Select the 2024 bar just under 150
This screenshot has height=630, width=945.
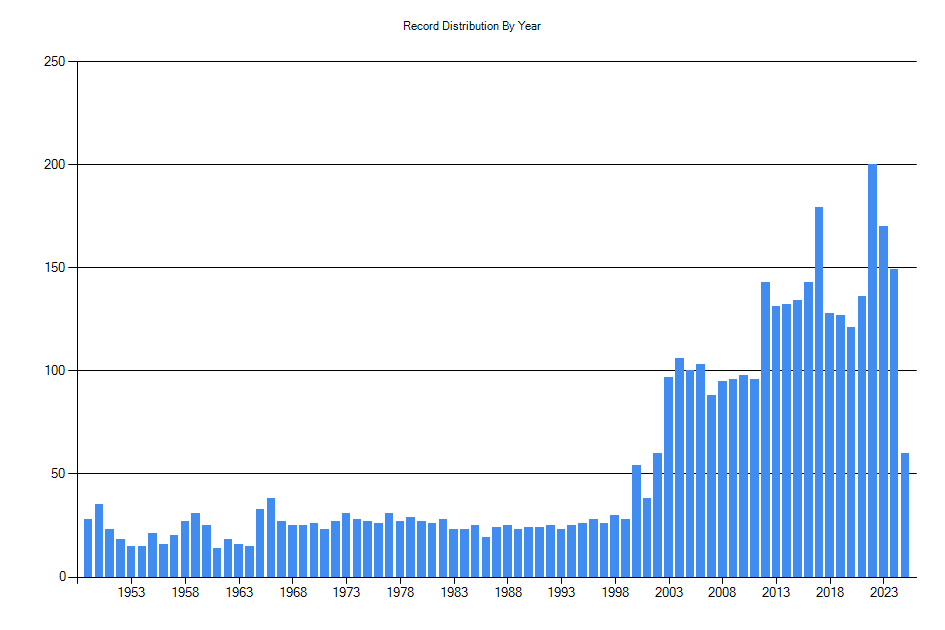click(x=894, y=423)
